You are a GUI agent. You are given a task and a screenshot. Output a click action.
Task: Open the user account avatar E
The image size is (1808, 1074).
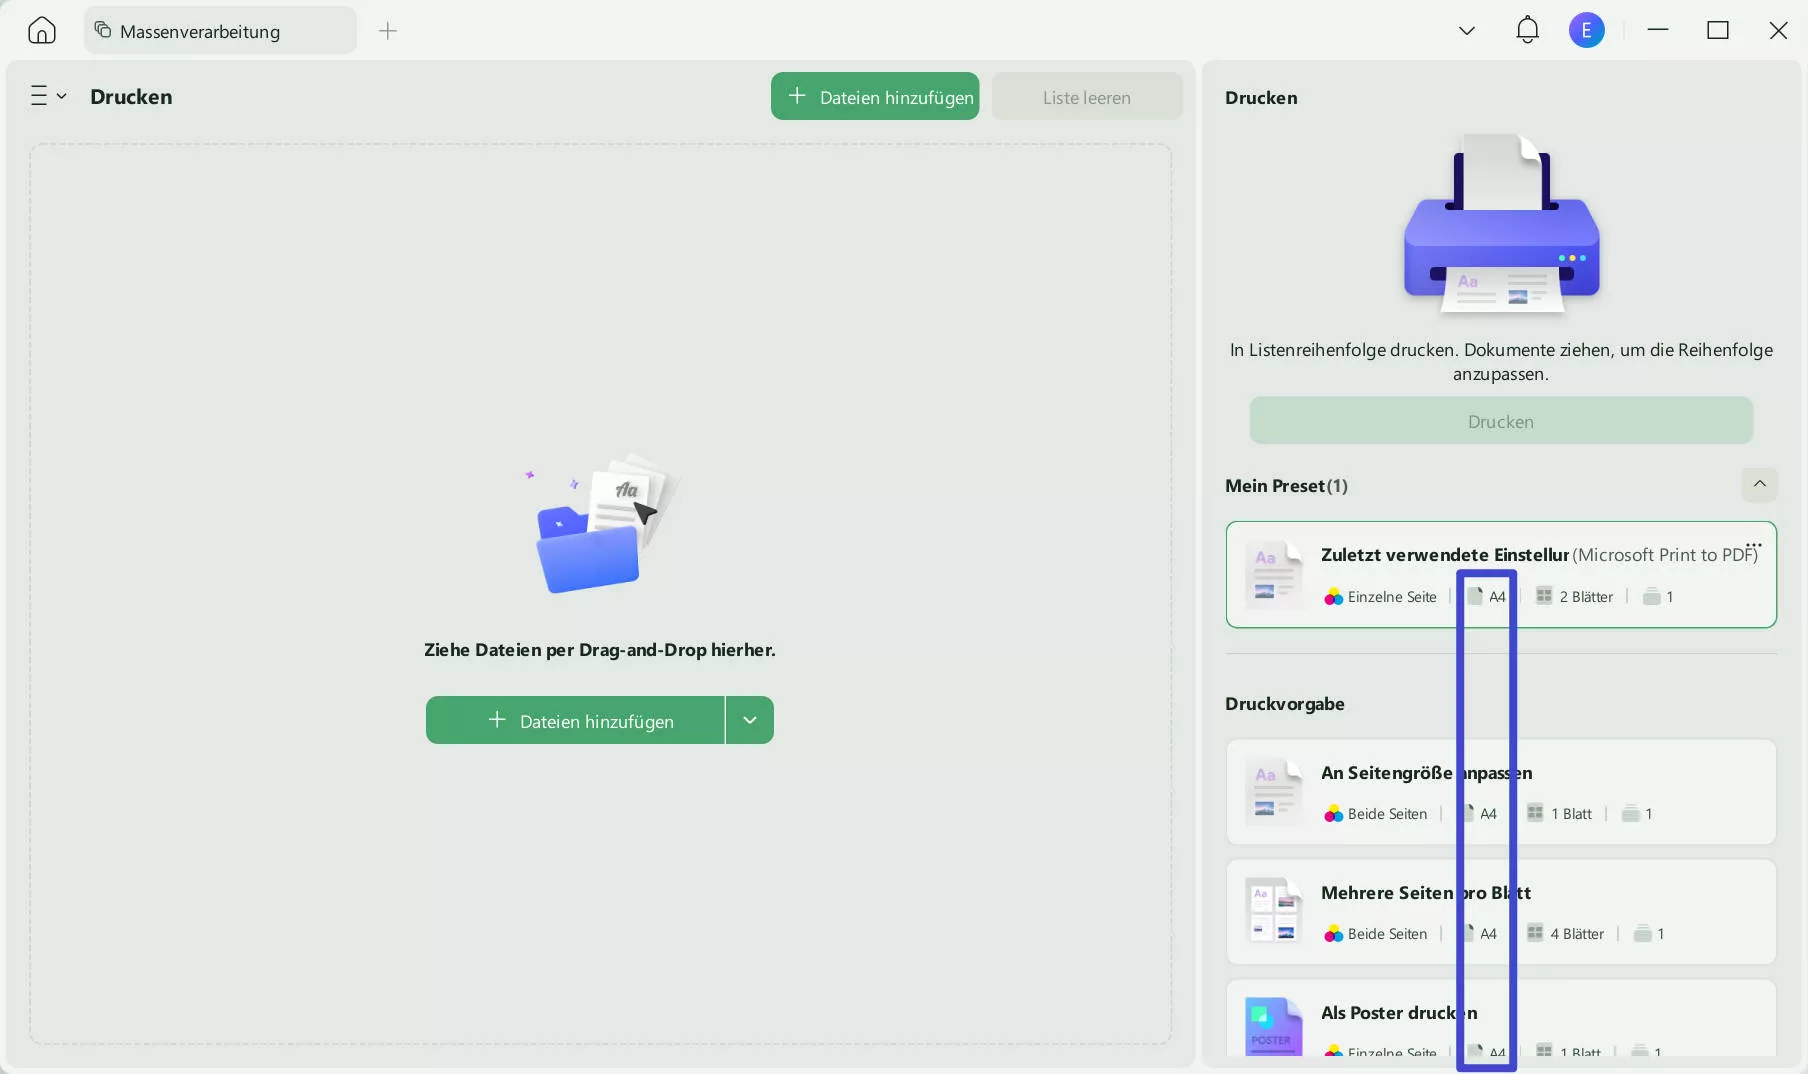(x=1587, y=30)
